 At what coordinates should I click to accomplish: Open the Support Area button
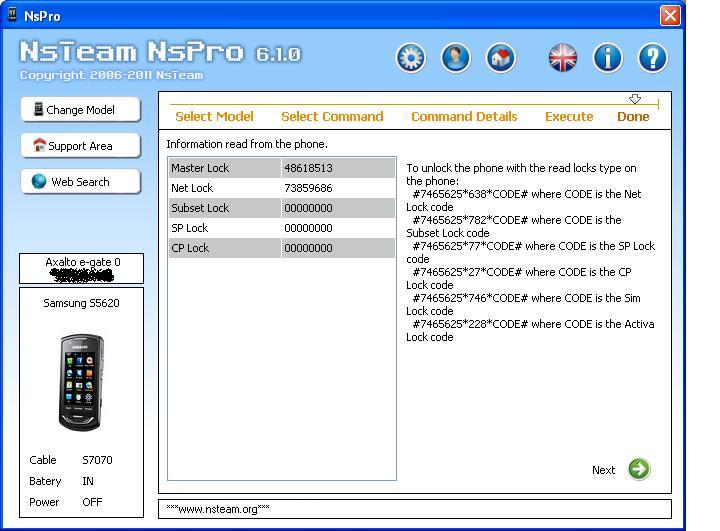pos(80,146)
